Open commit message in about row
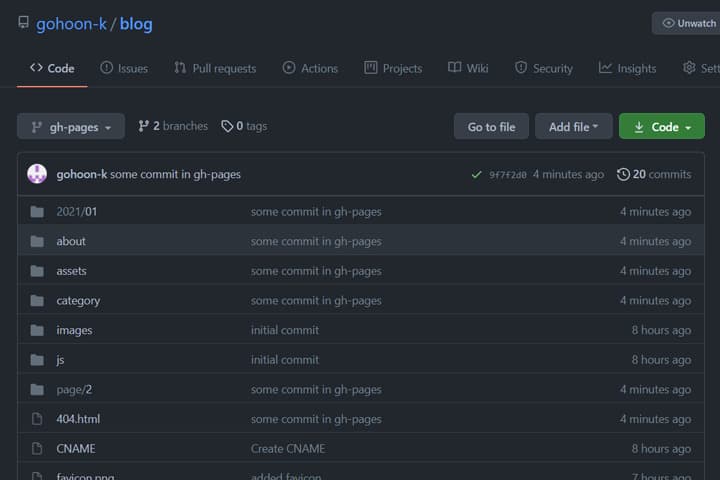This screenshot has height=480, width=720. [x=316, y=242]
